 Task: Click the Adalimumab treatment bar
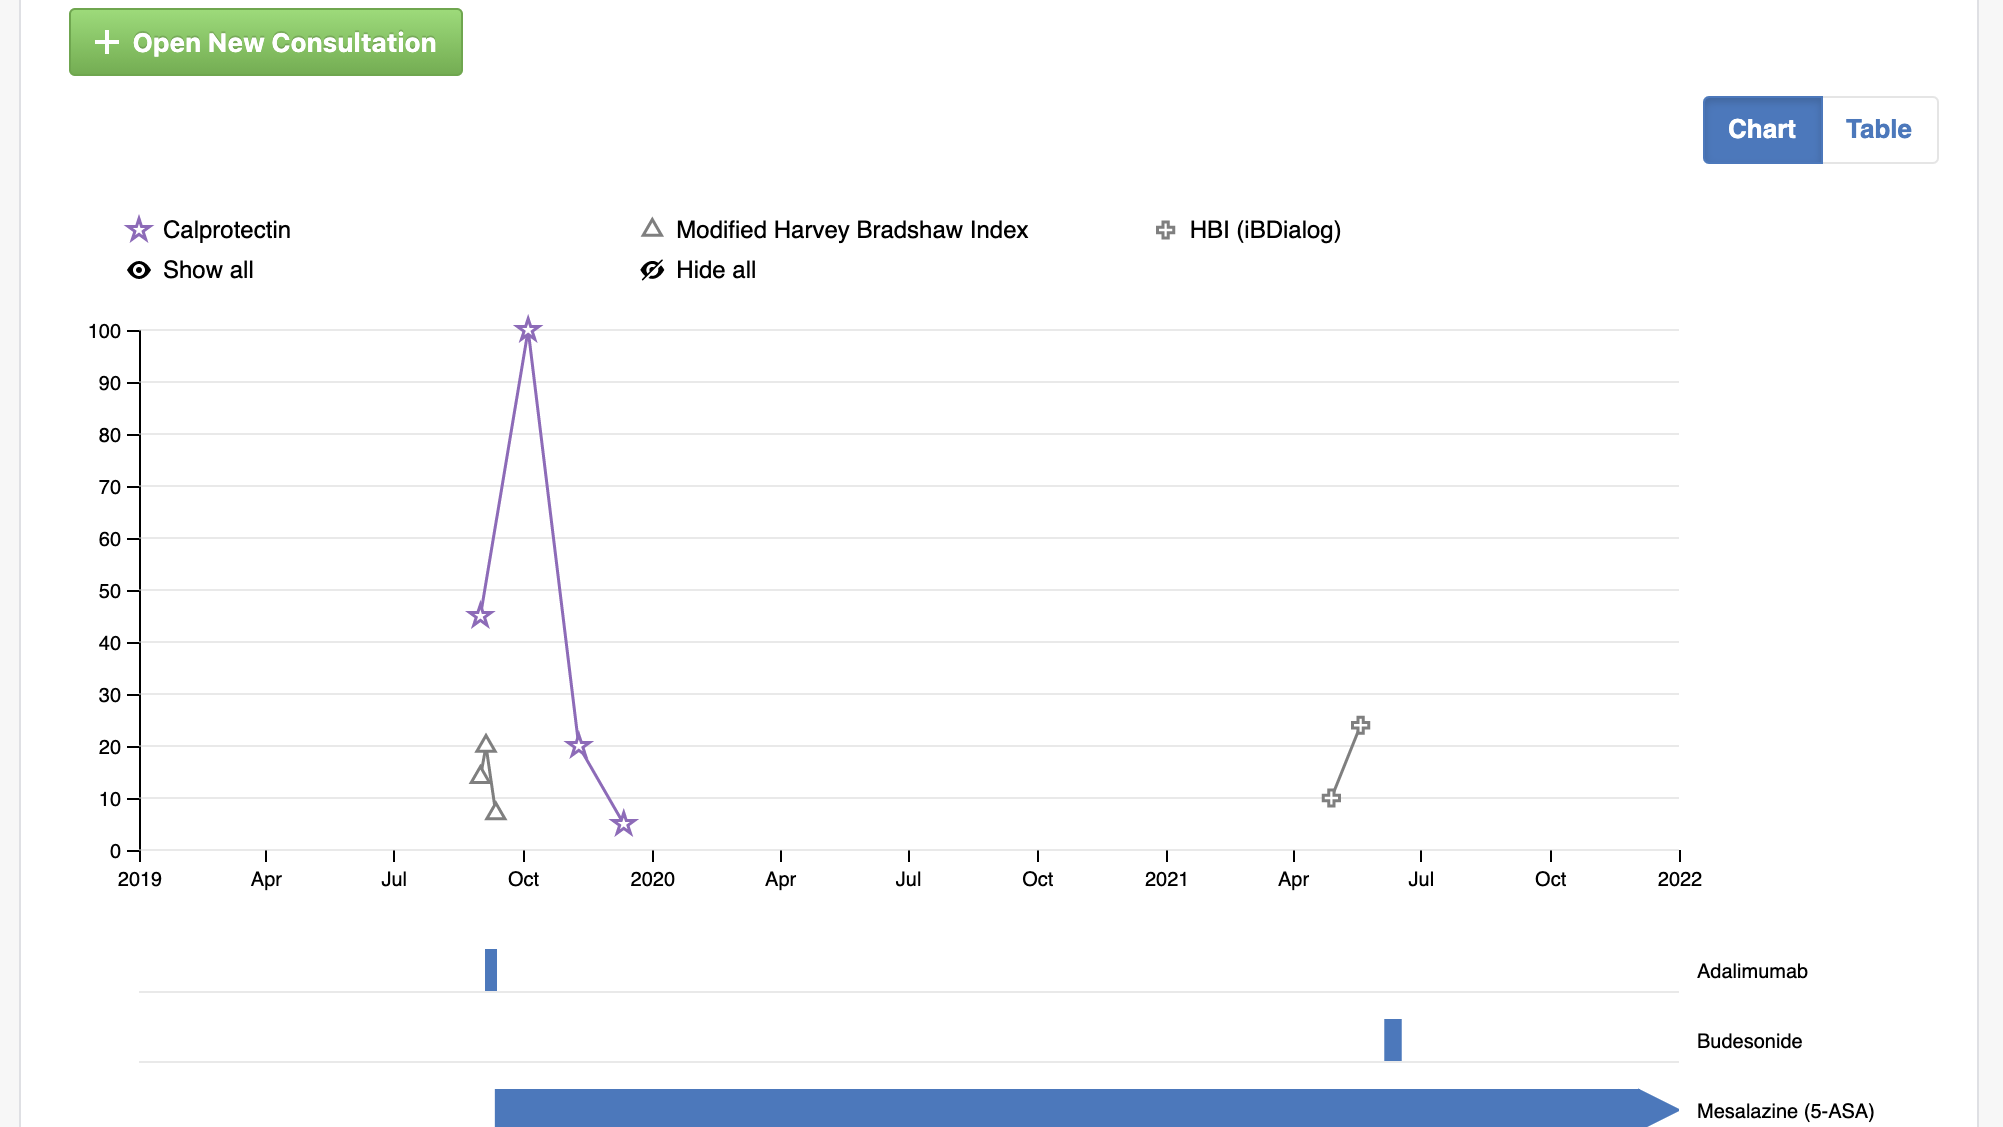(x=490, y=970)
